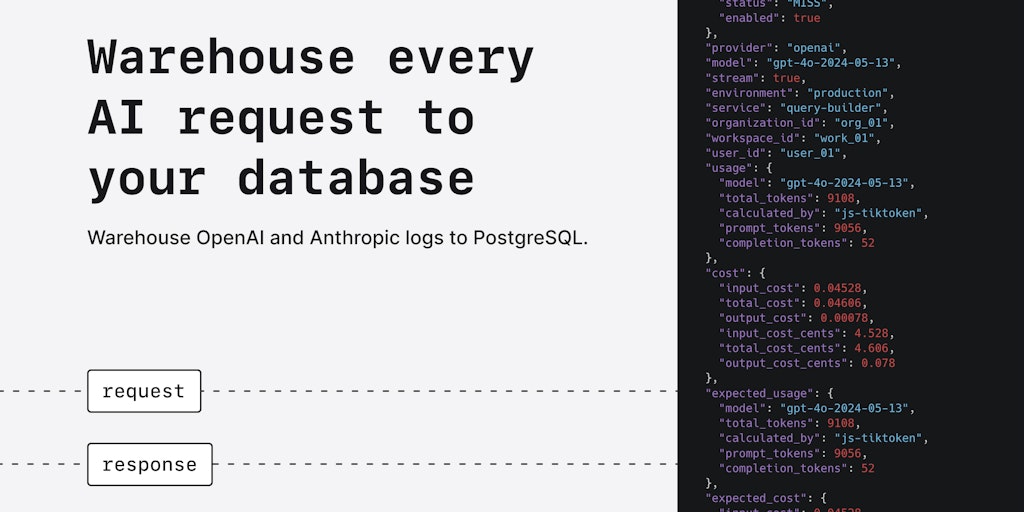Click the "provider": "openai" line
Screen dimensions: 1024x512
pyautogui.click(x=776, y=48)
